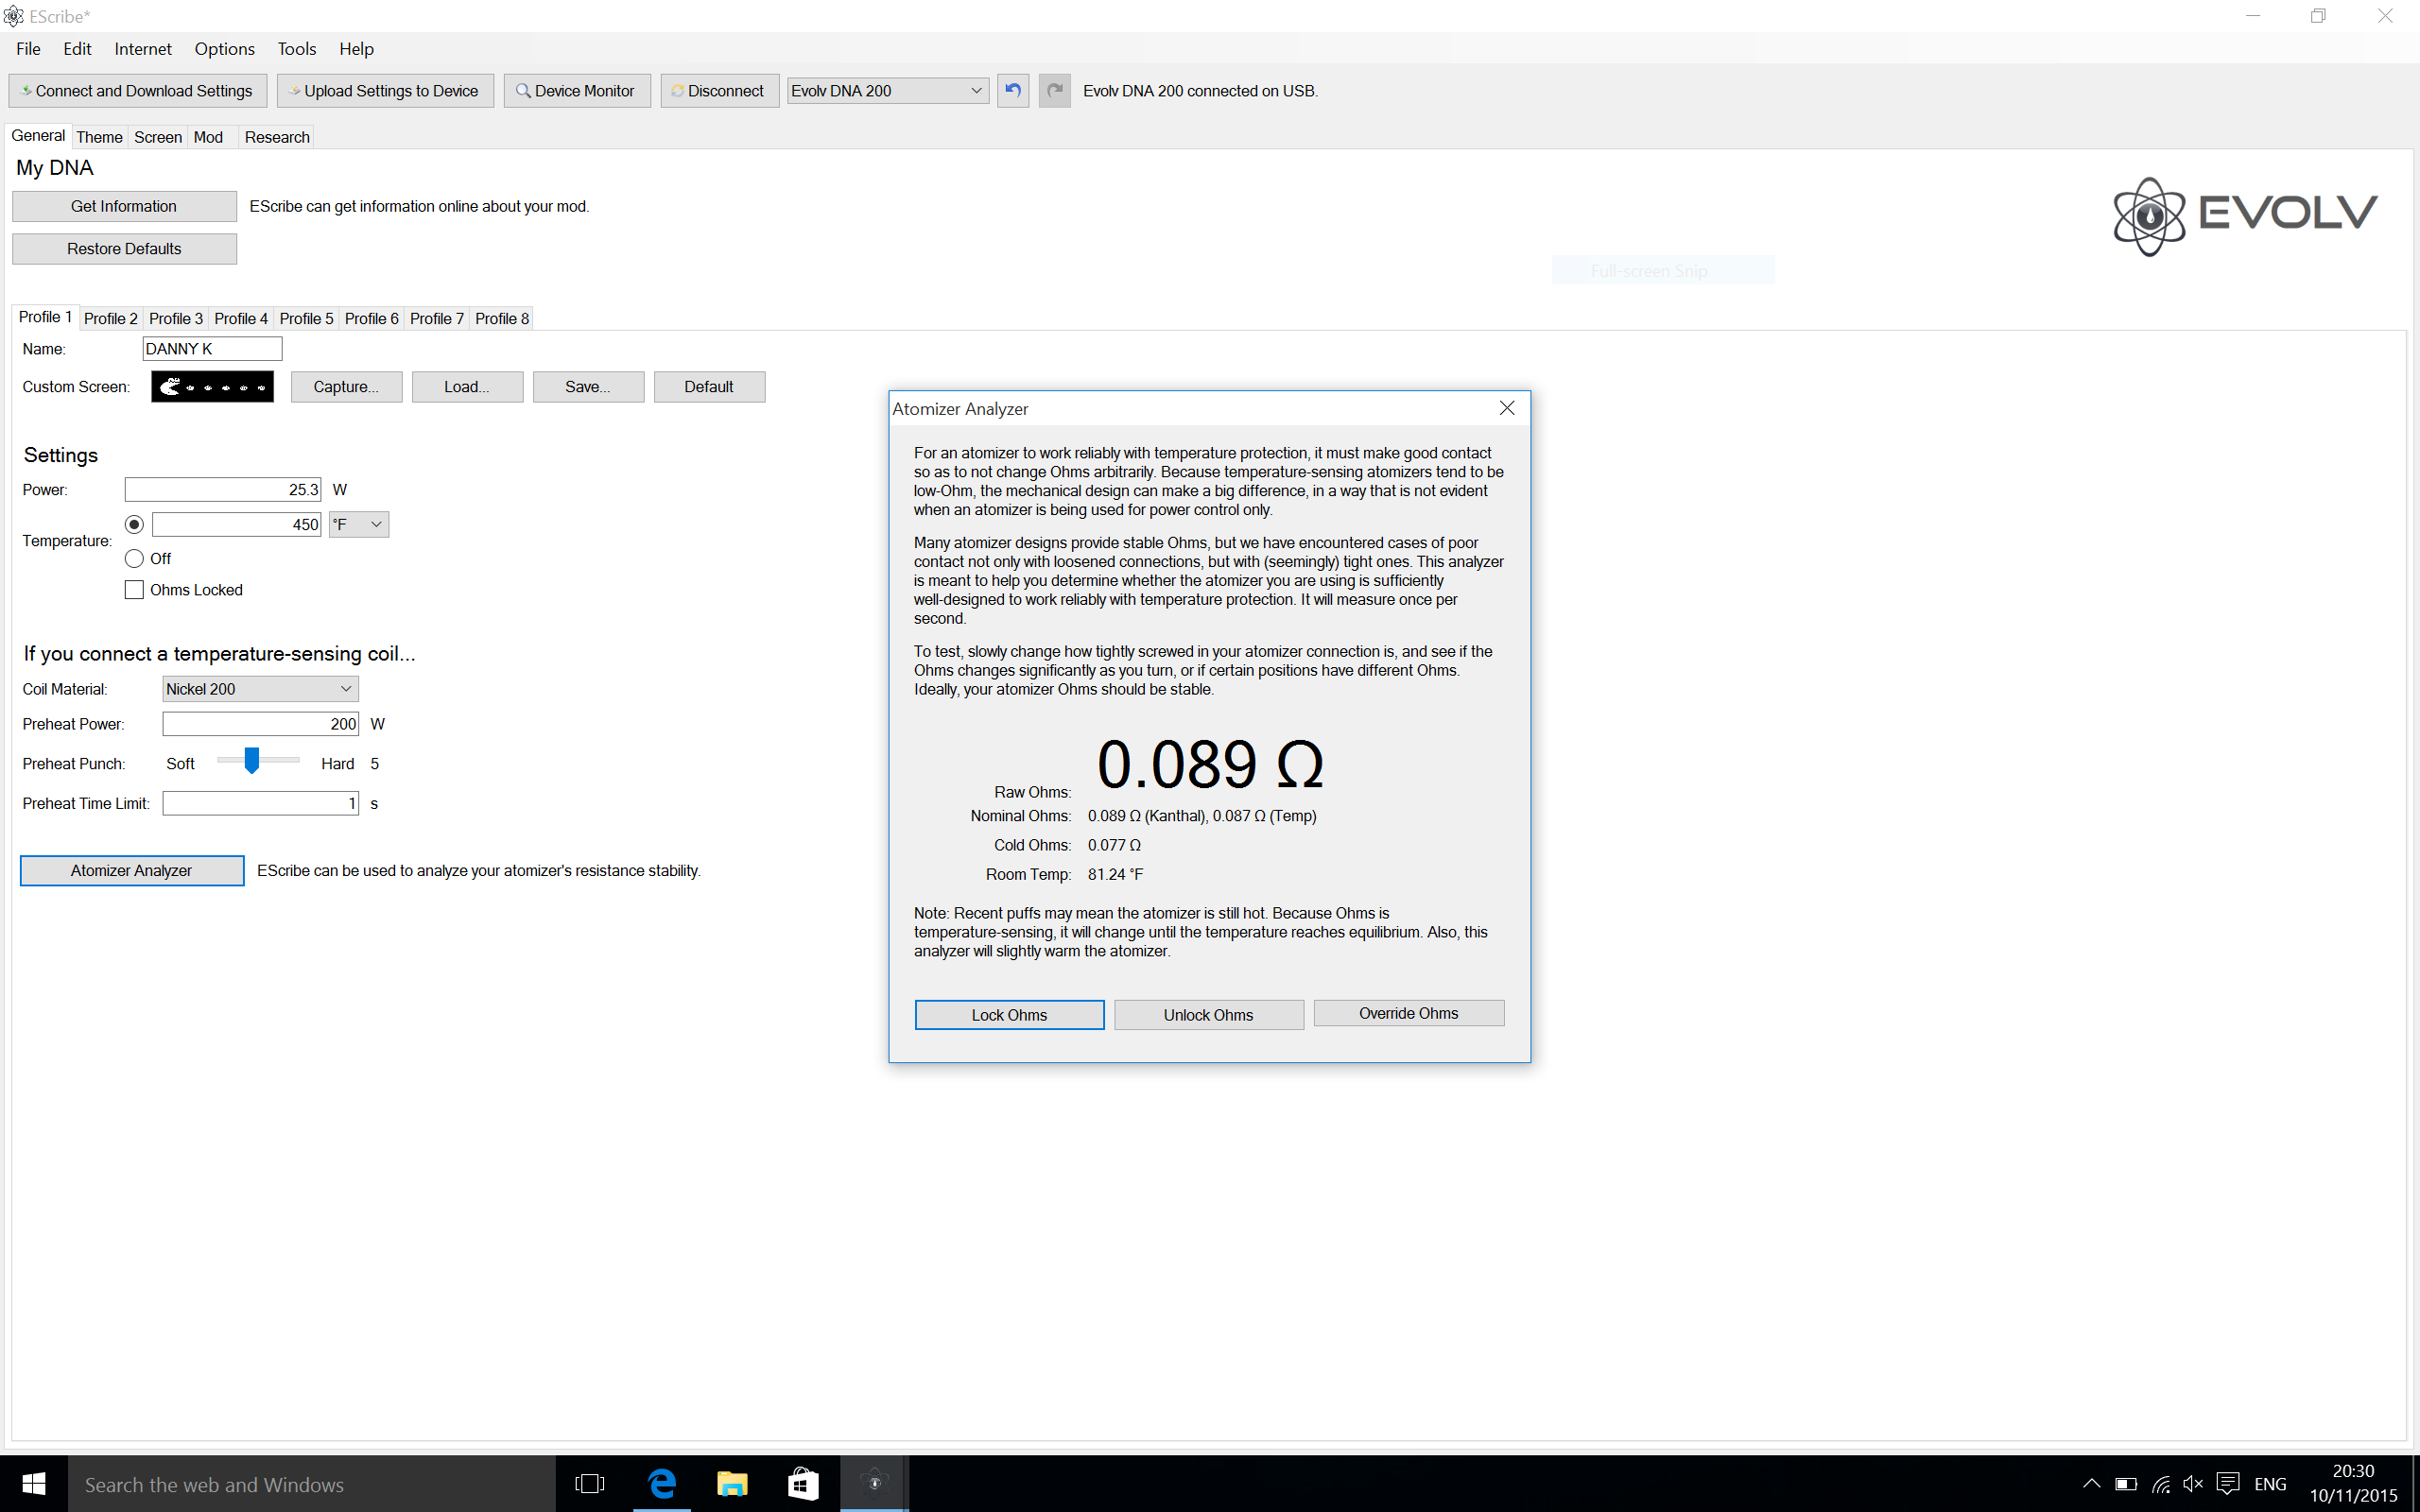Click the Restore Defaults button

pyautogui.click(x=124, y=249)
